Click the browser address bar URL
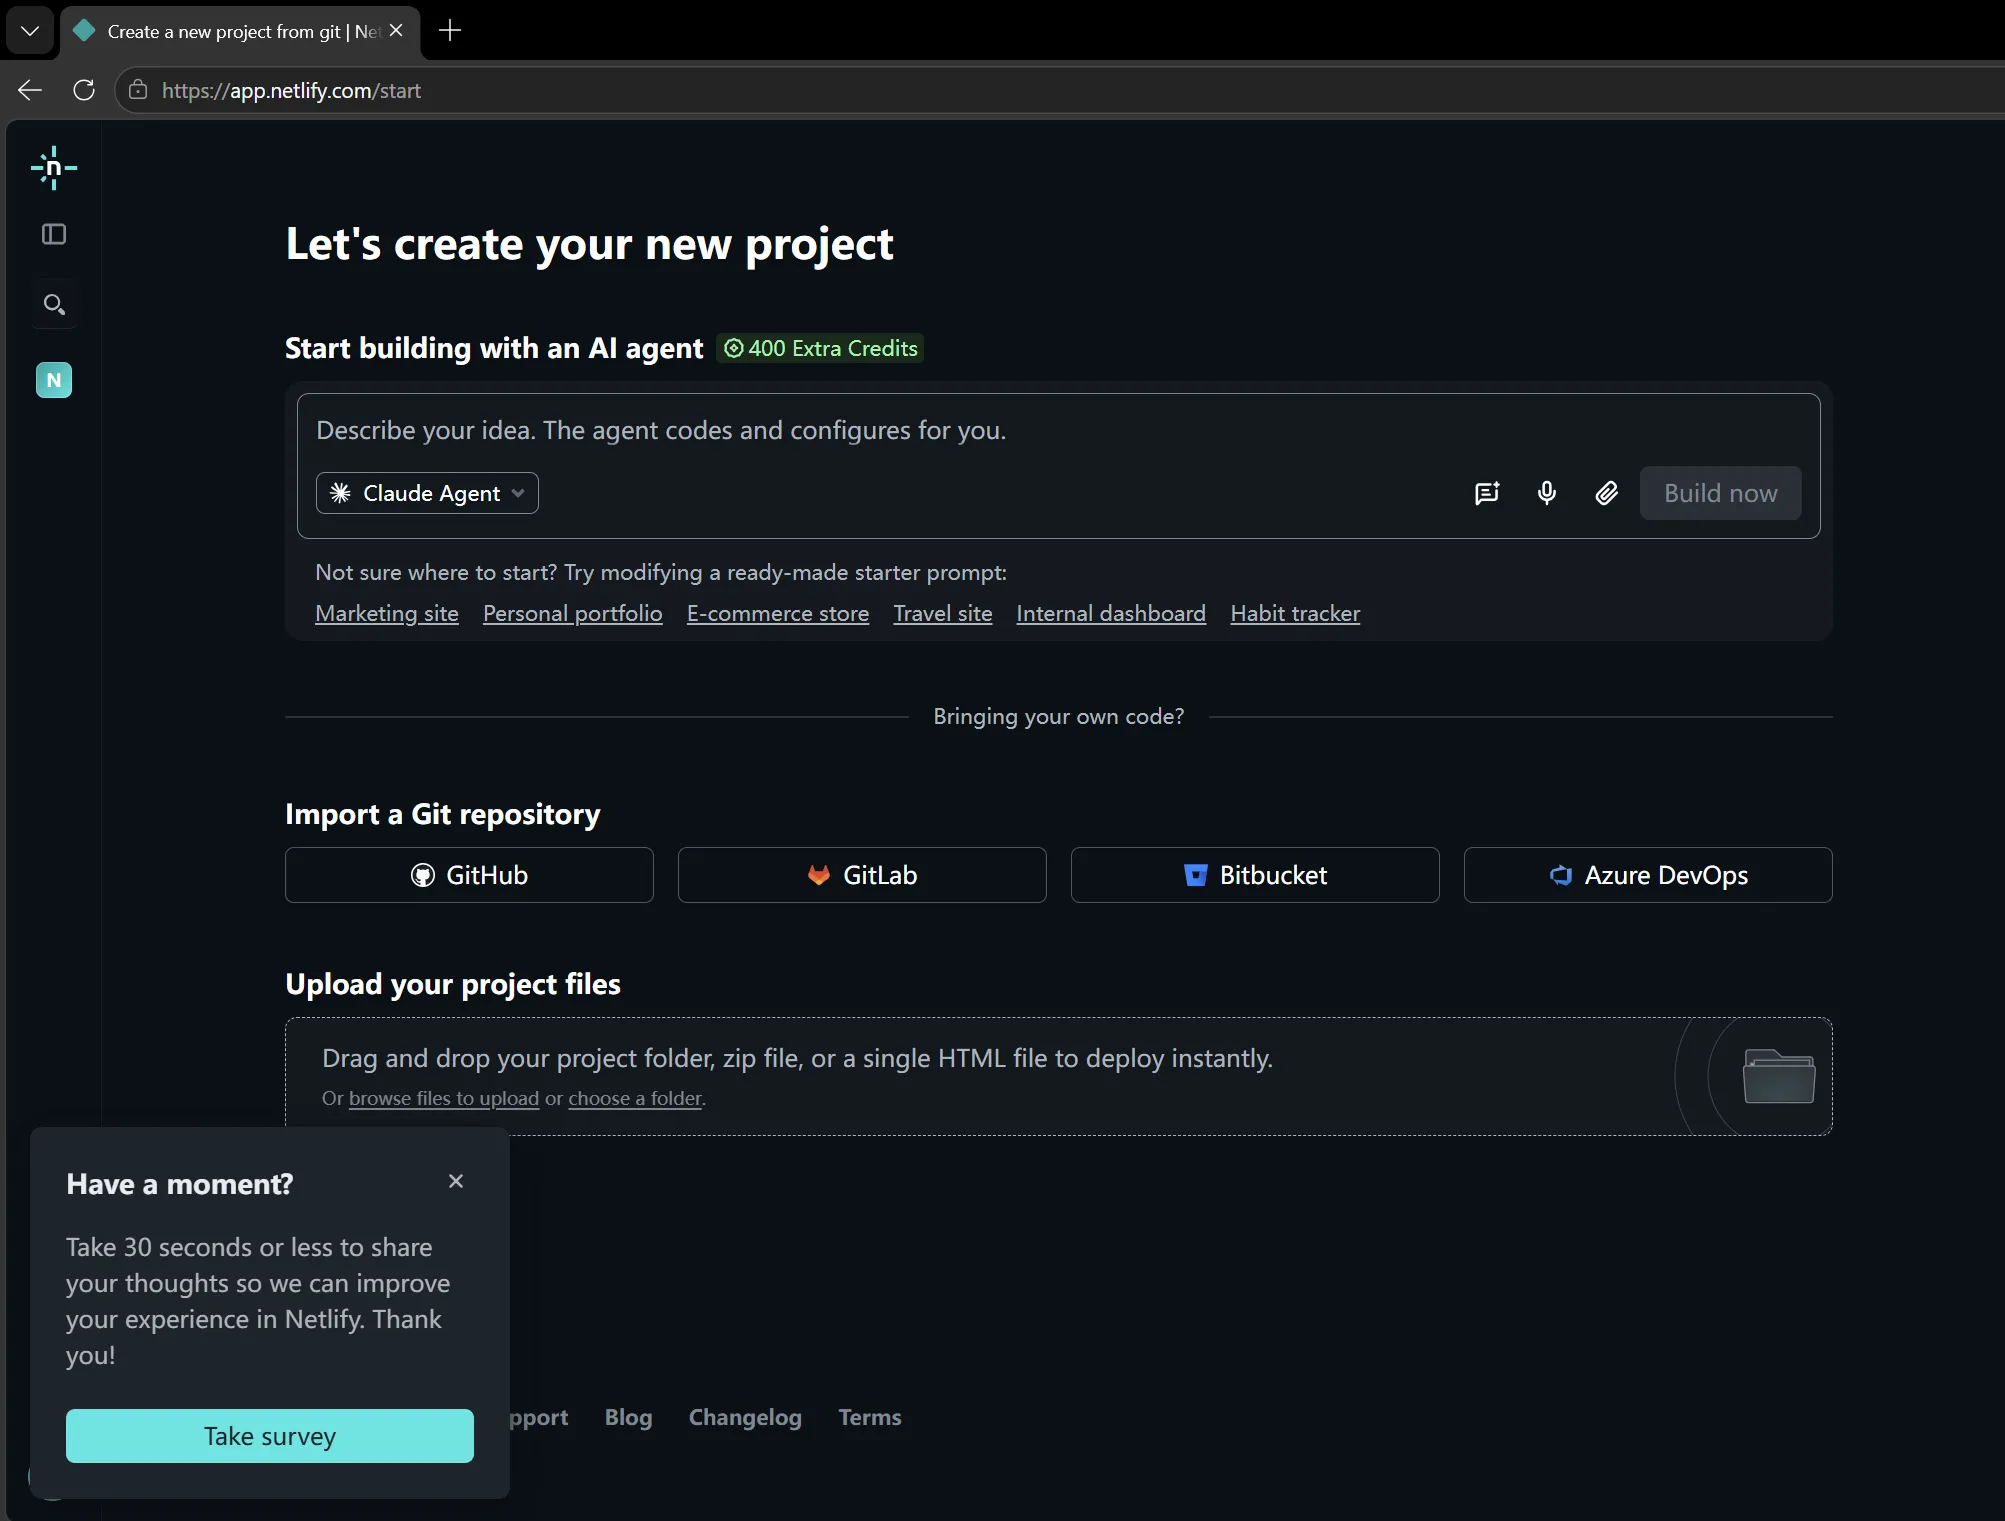 coord(291,90)
